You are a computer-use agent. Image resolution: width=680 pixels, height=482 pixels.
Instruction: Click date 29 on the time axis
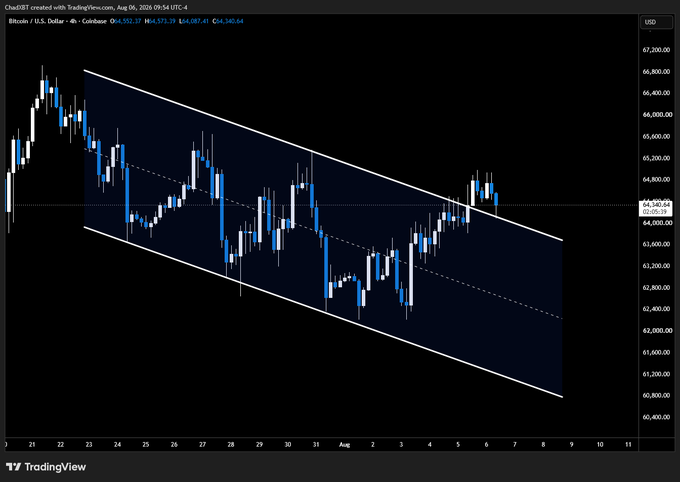(259, 445)
